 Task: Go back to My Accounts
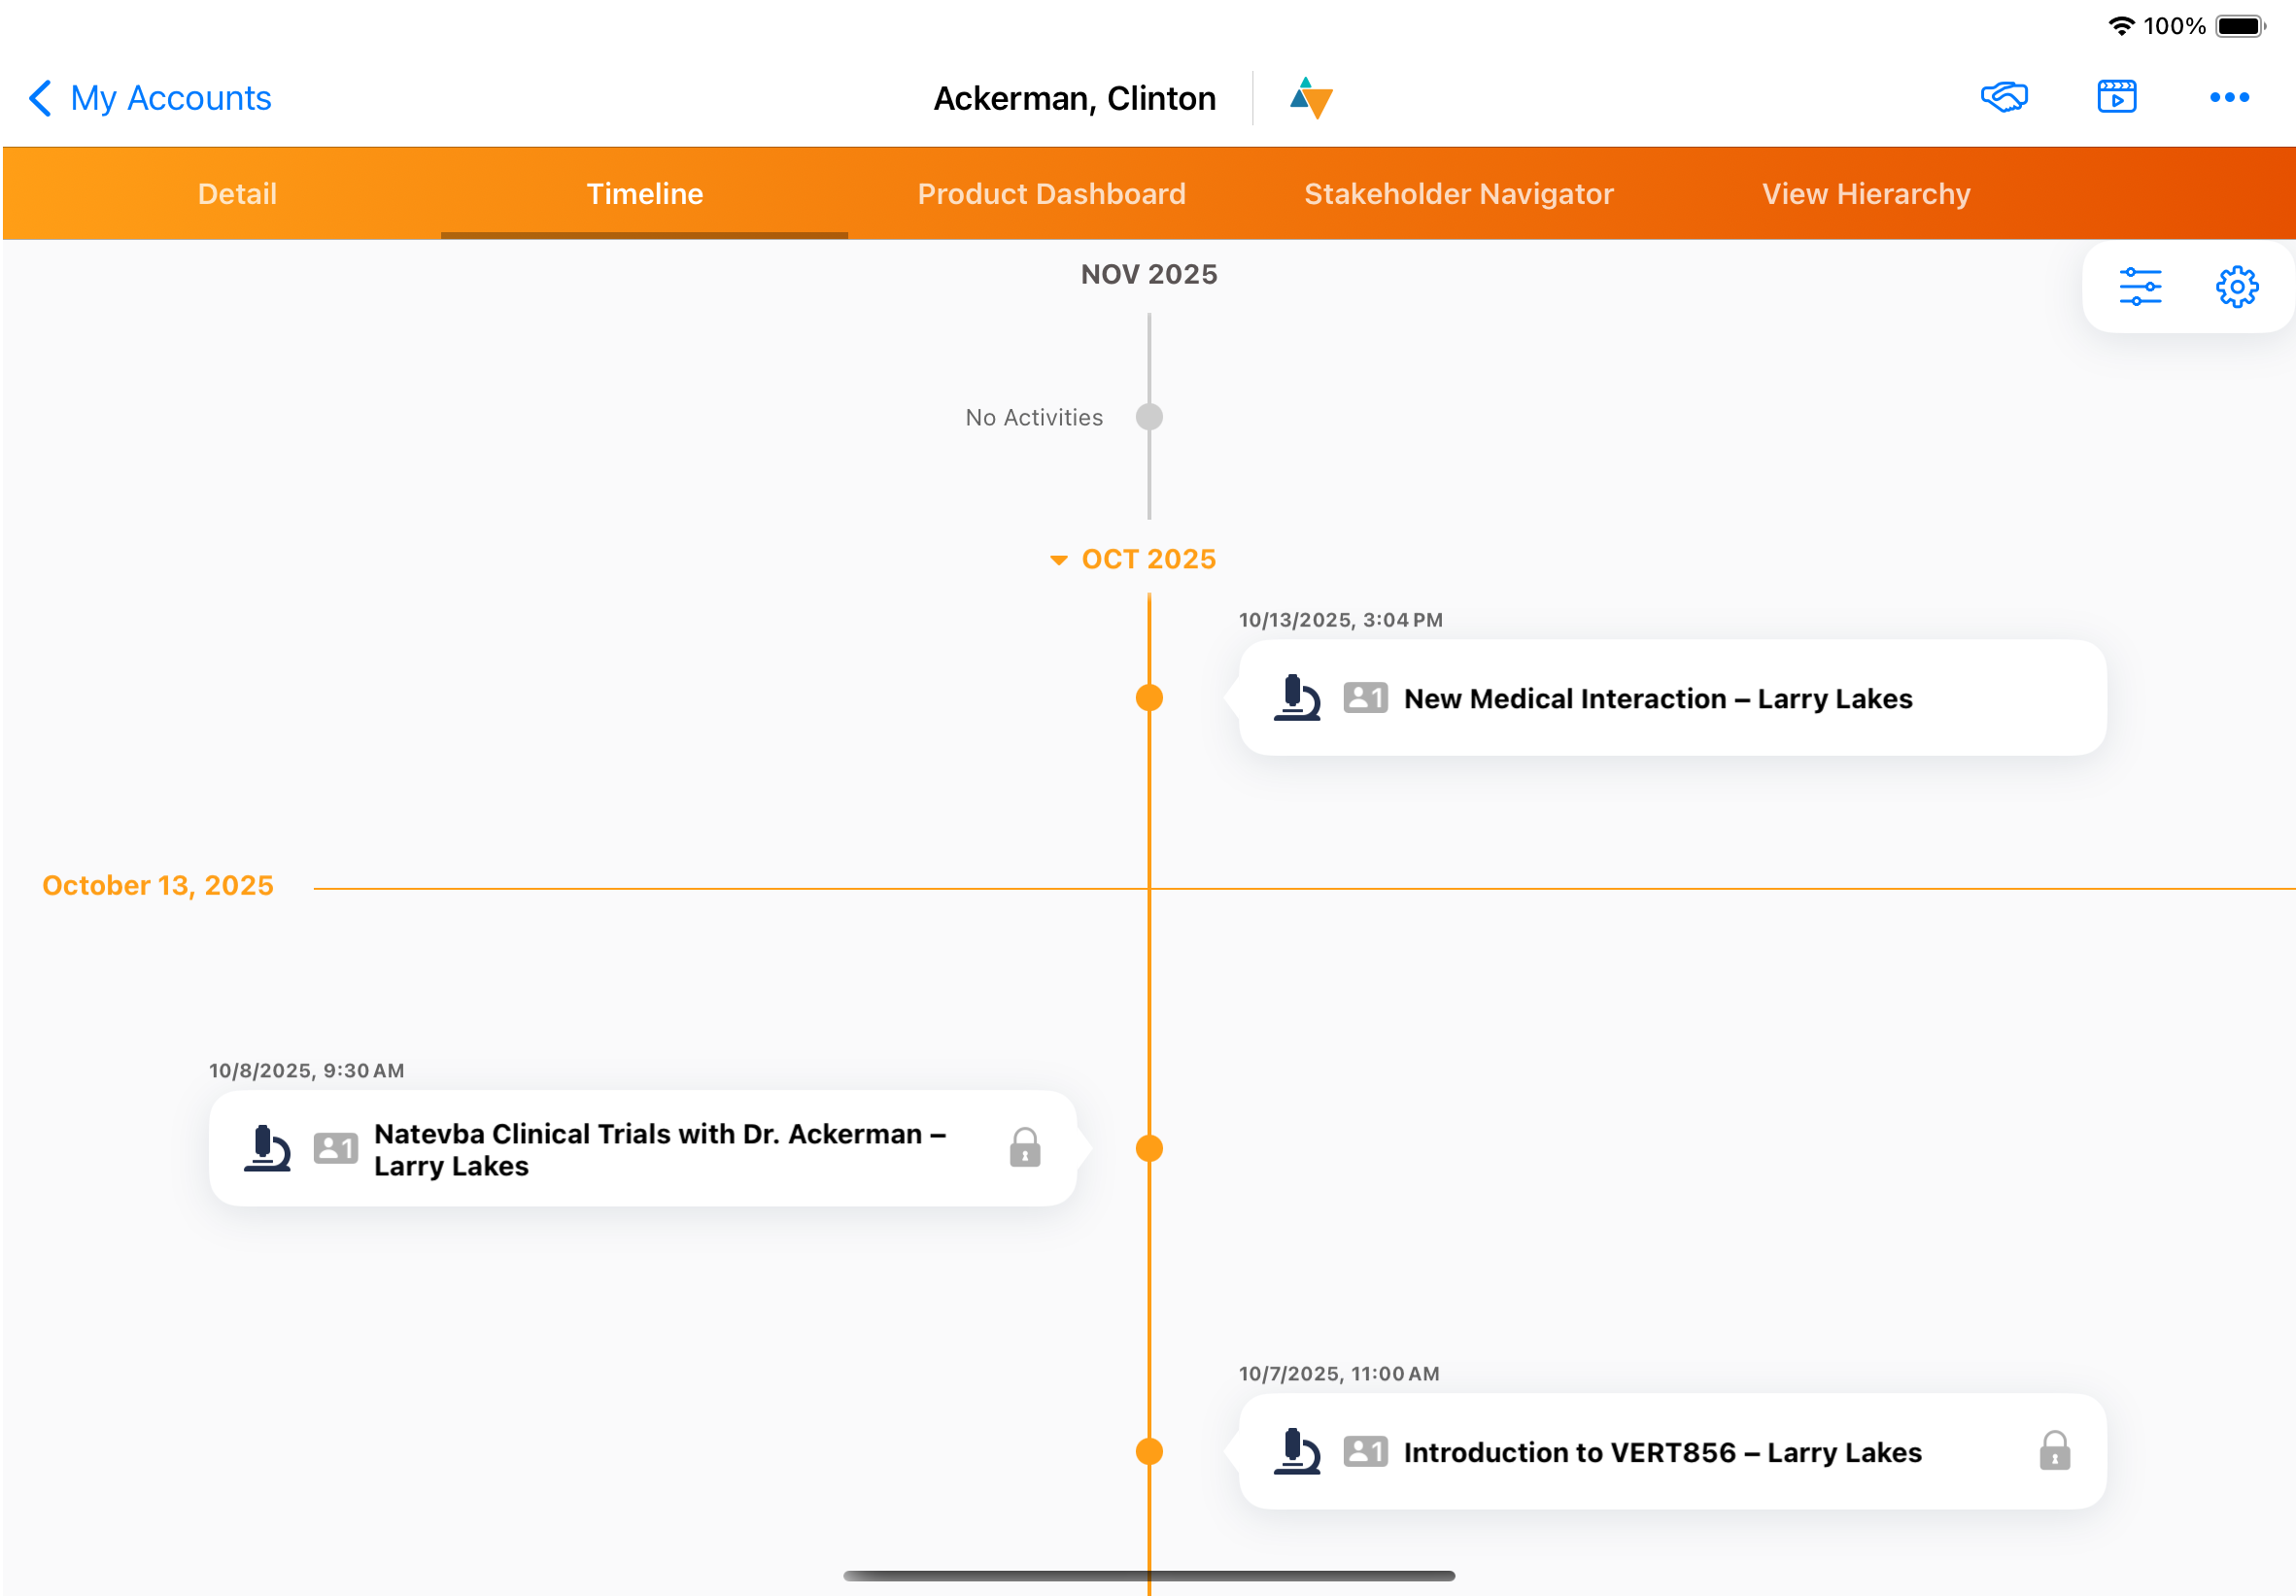150,97
